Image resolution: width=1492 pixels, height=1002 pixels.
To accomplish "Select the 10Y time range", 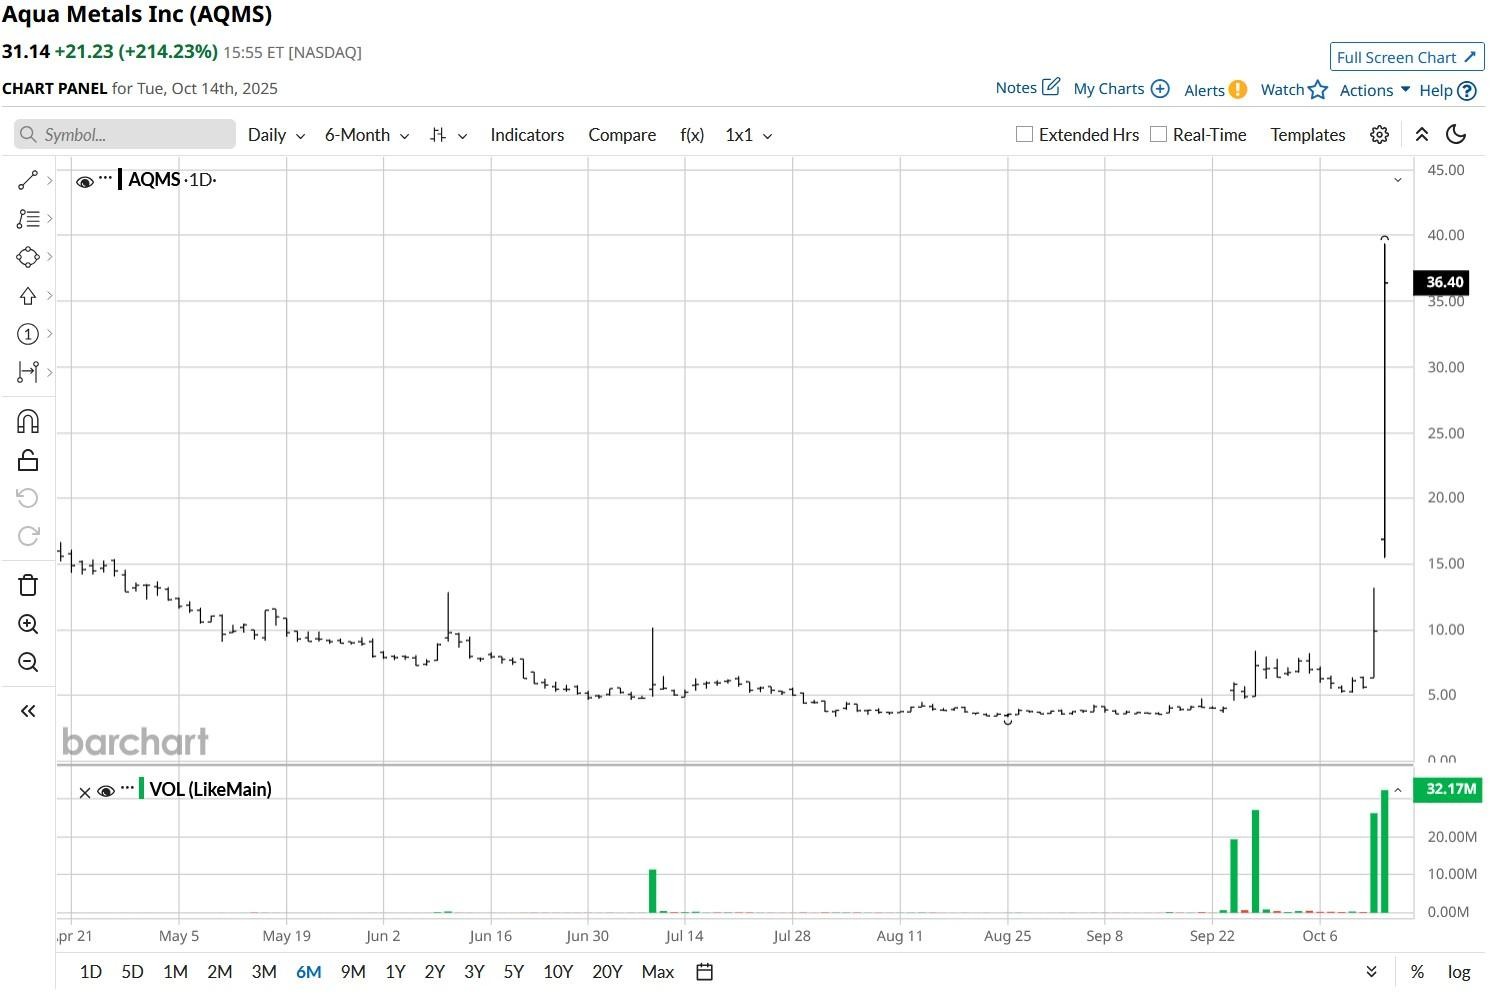I will click(558, 972).
